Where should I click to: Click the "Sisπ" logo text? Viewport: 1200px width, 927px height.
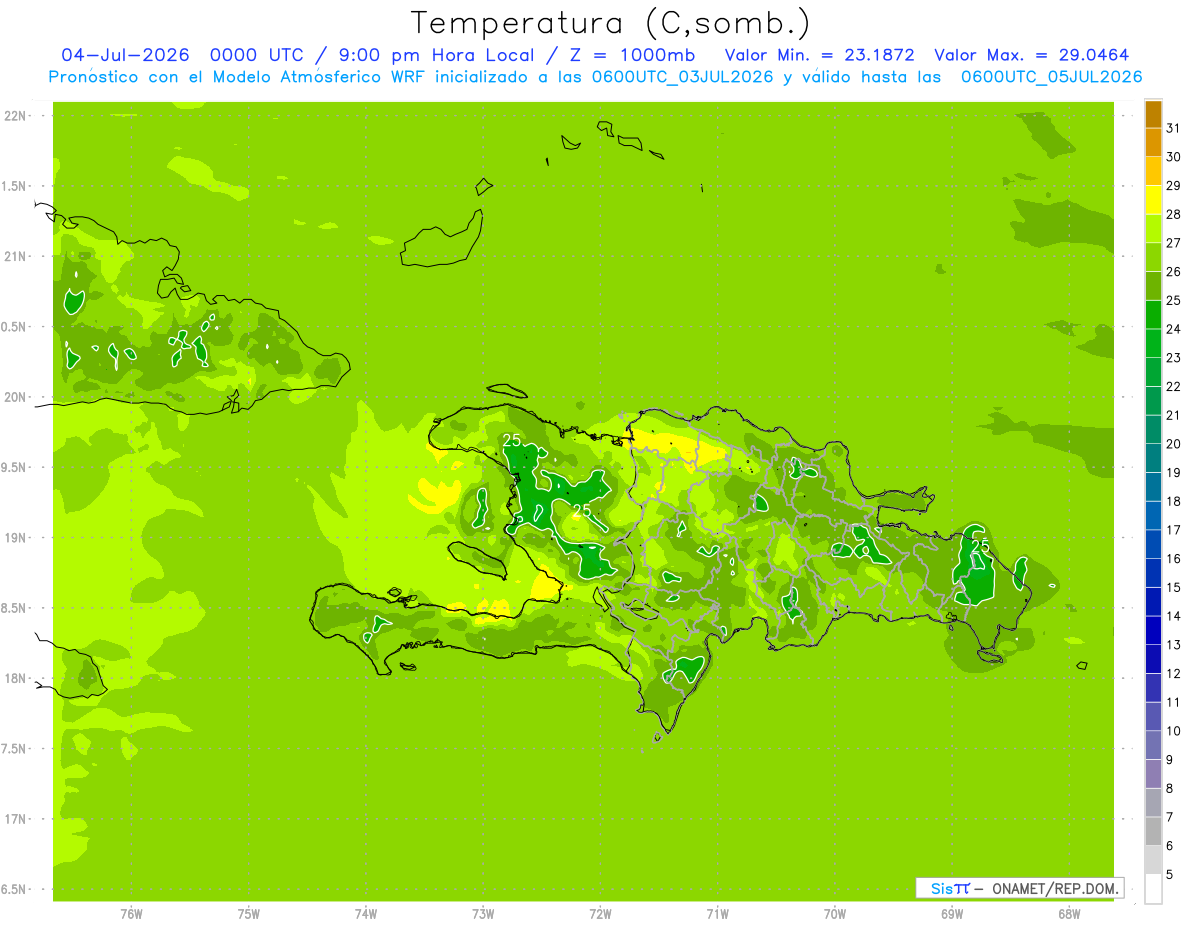tap(950, 888)
